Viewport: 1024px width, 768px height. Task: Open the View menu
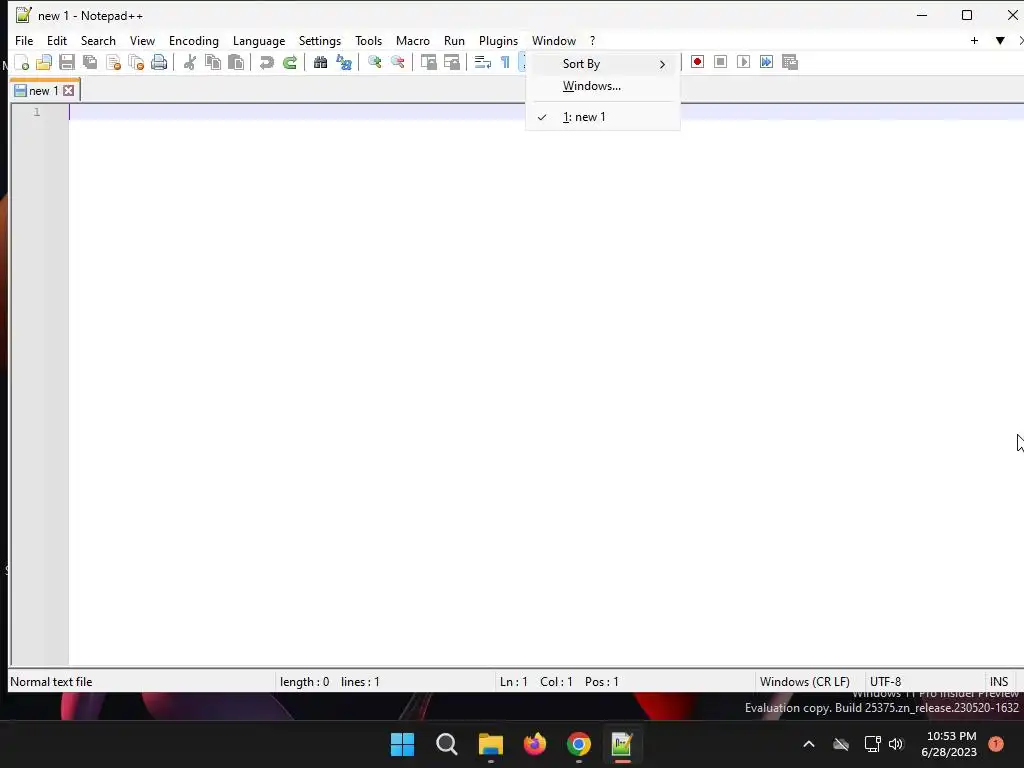[x=142, y=40]
